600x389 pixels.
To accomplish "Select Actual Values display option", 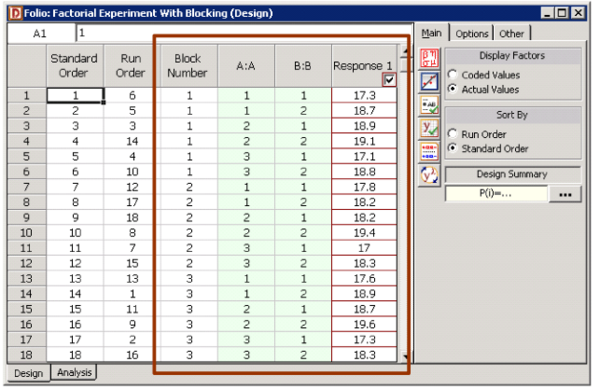I will pos(453,89).
